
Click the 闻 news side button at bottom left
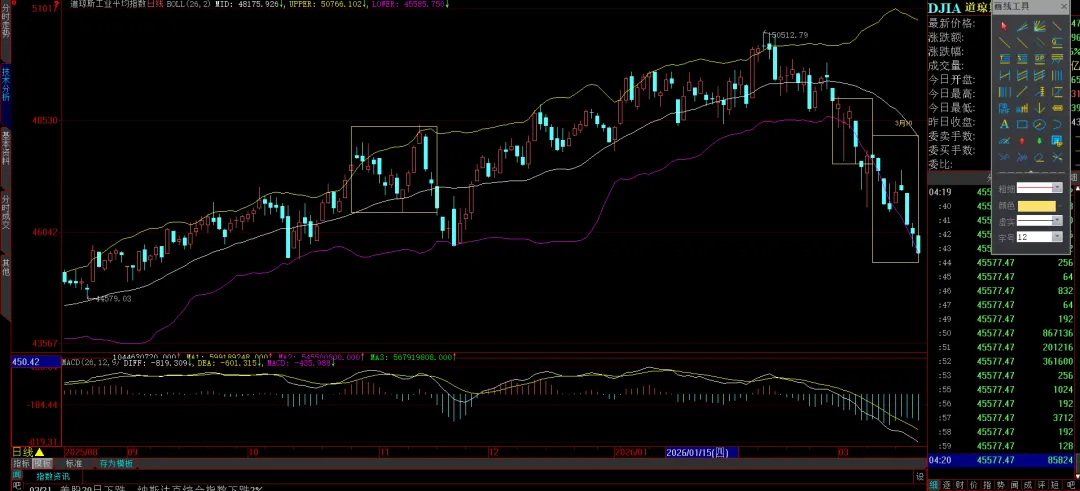(x=17, y=475)
